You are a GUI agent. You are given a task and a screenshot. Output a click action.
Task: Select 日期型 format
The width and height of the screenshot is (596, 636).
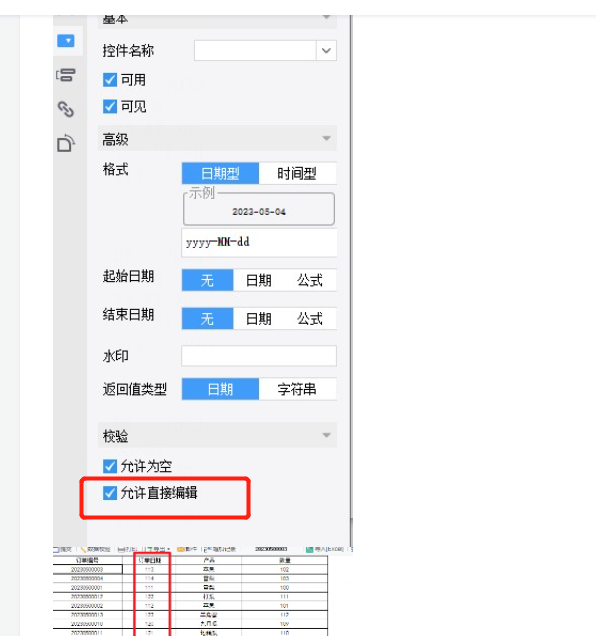coord(220,174)
